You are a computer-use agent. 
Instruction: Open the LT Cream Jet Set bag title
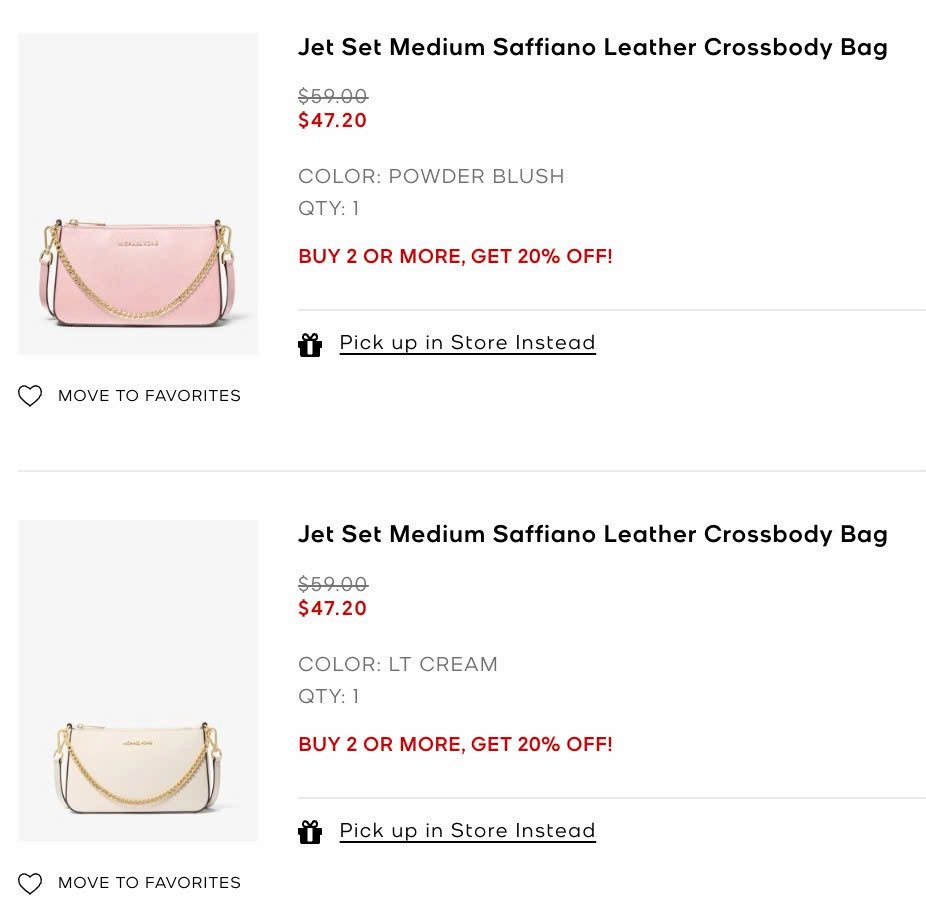(x=592, y=534)
